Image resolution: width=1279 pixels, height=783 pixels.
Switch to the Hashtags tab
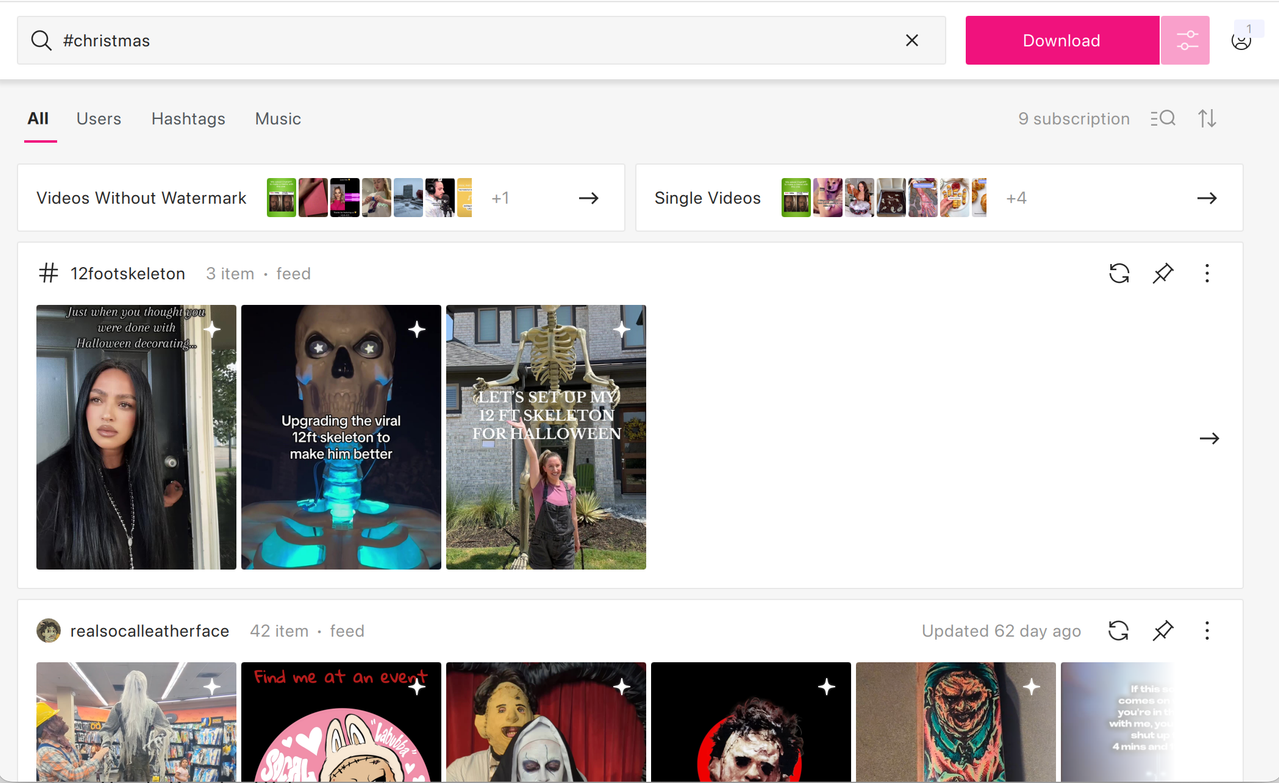click(x=188, y=119)
